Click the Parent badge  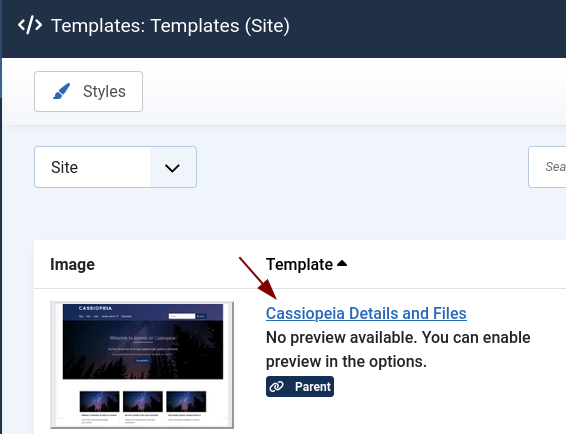coord(300,387)
